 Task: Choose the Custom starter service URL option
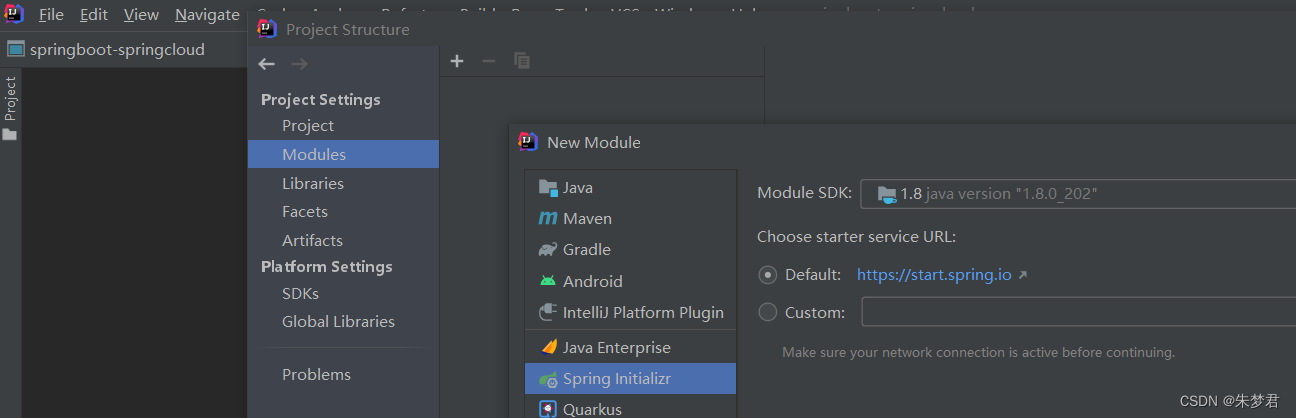coord(768,312)
